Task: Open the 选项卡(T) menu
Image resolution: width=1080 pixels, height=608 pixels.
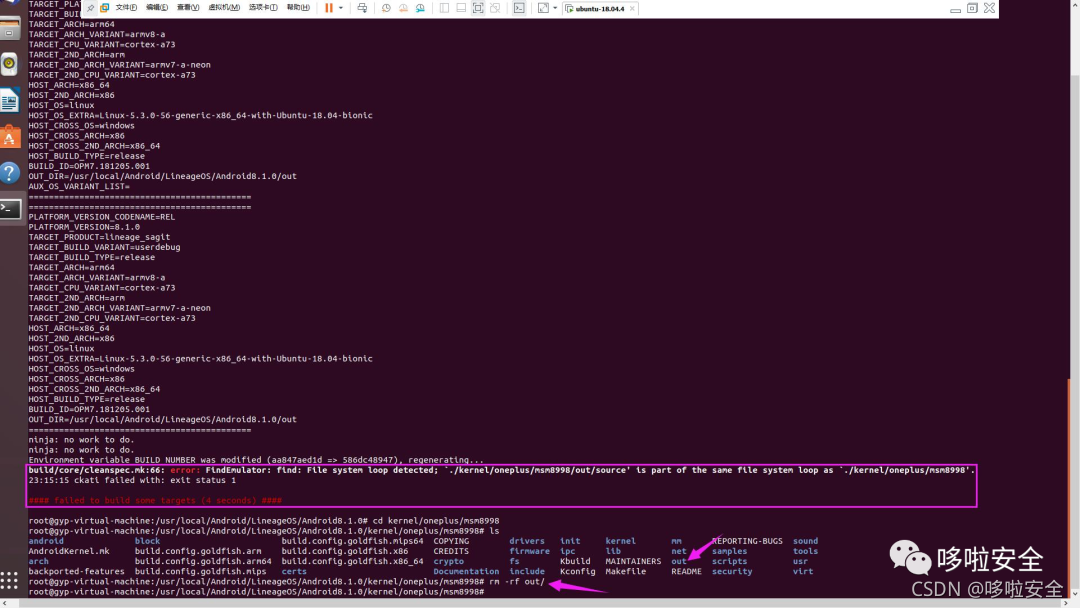Action: pyautogui.click(x=263, y=8)
